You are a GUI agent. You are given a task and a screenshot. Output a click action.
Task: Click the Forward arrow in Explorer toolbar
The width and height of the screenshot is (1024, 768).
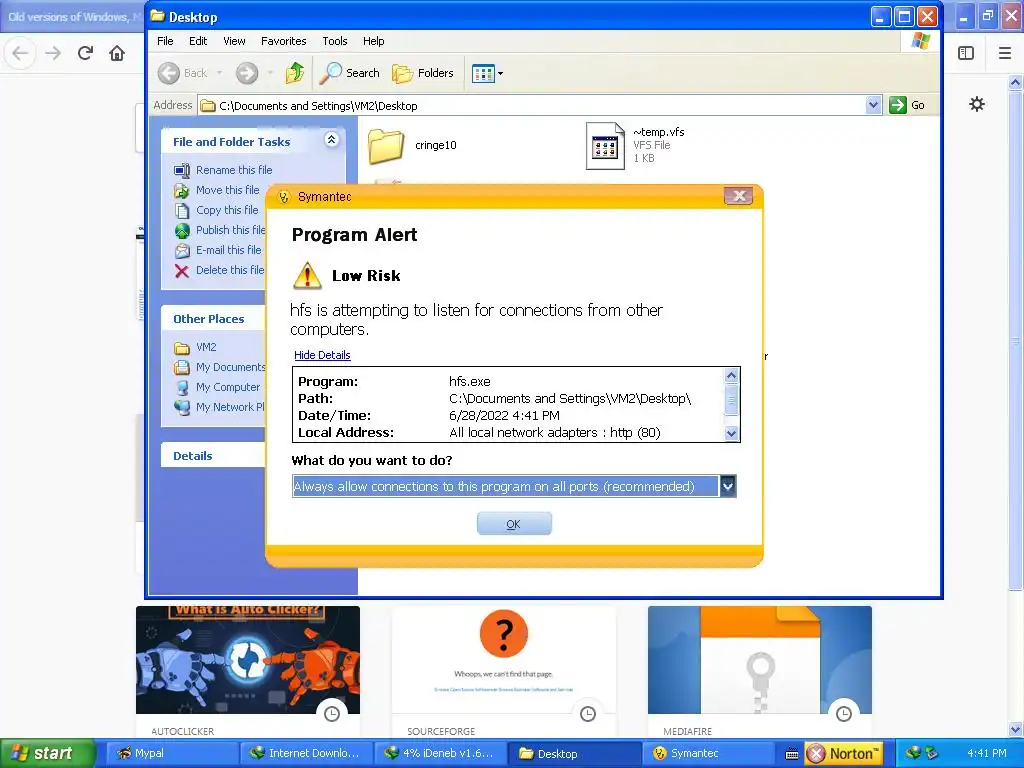pyautogui.click(x=247, y=73)
